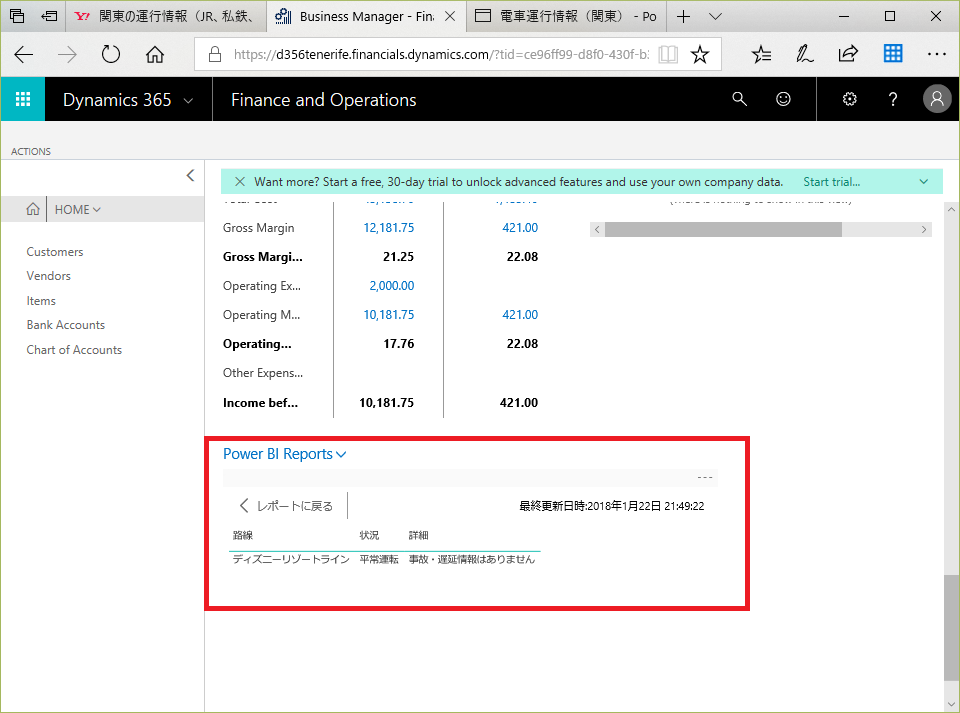Open the feedback smiley icon
This screenshot has height=713, width=960.
(783, 99)
